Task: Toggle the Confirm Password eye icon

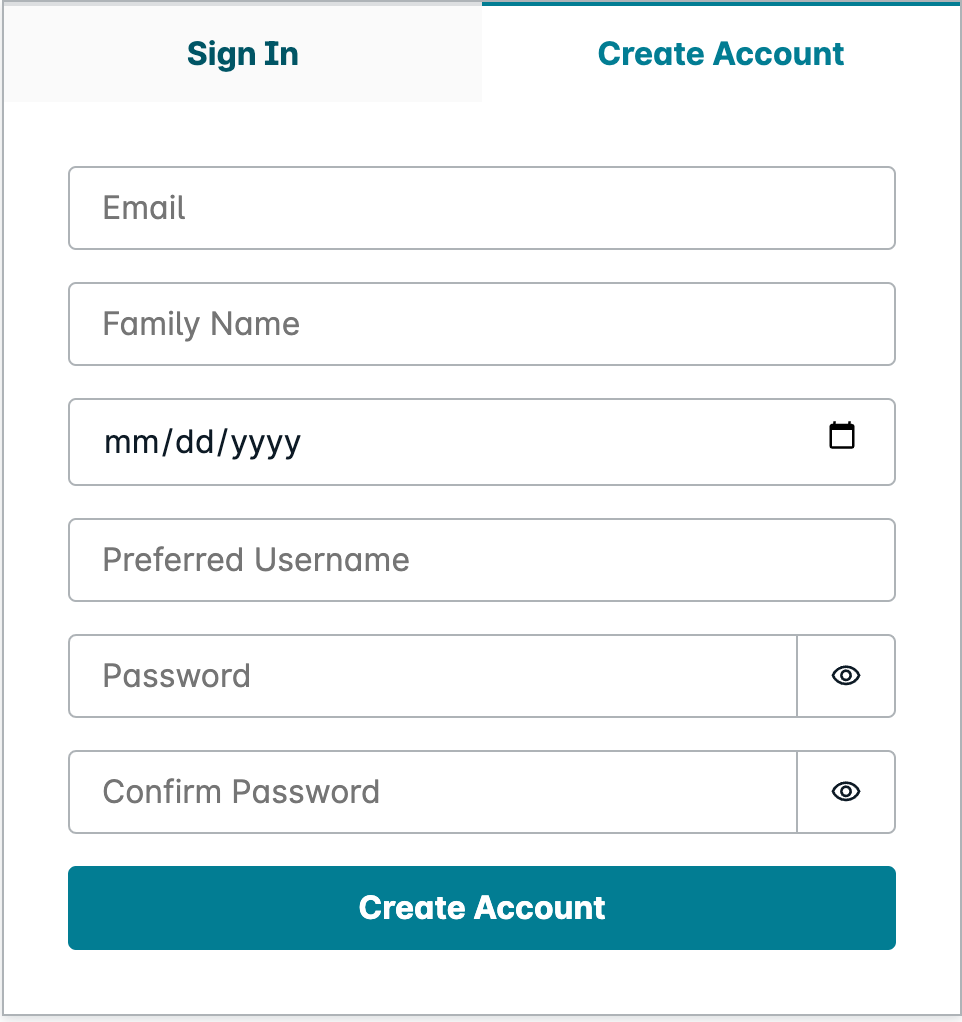Action: click(845, 792)
